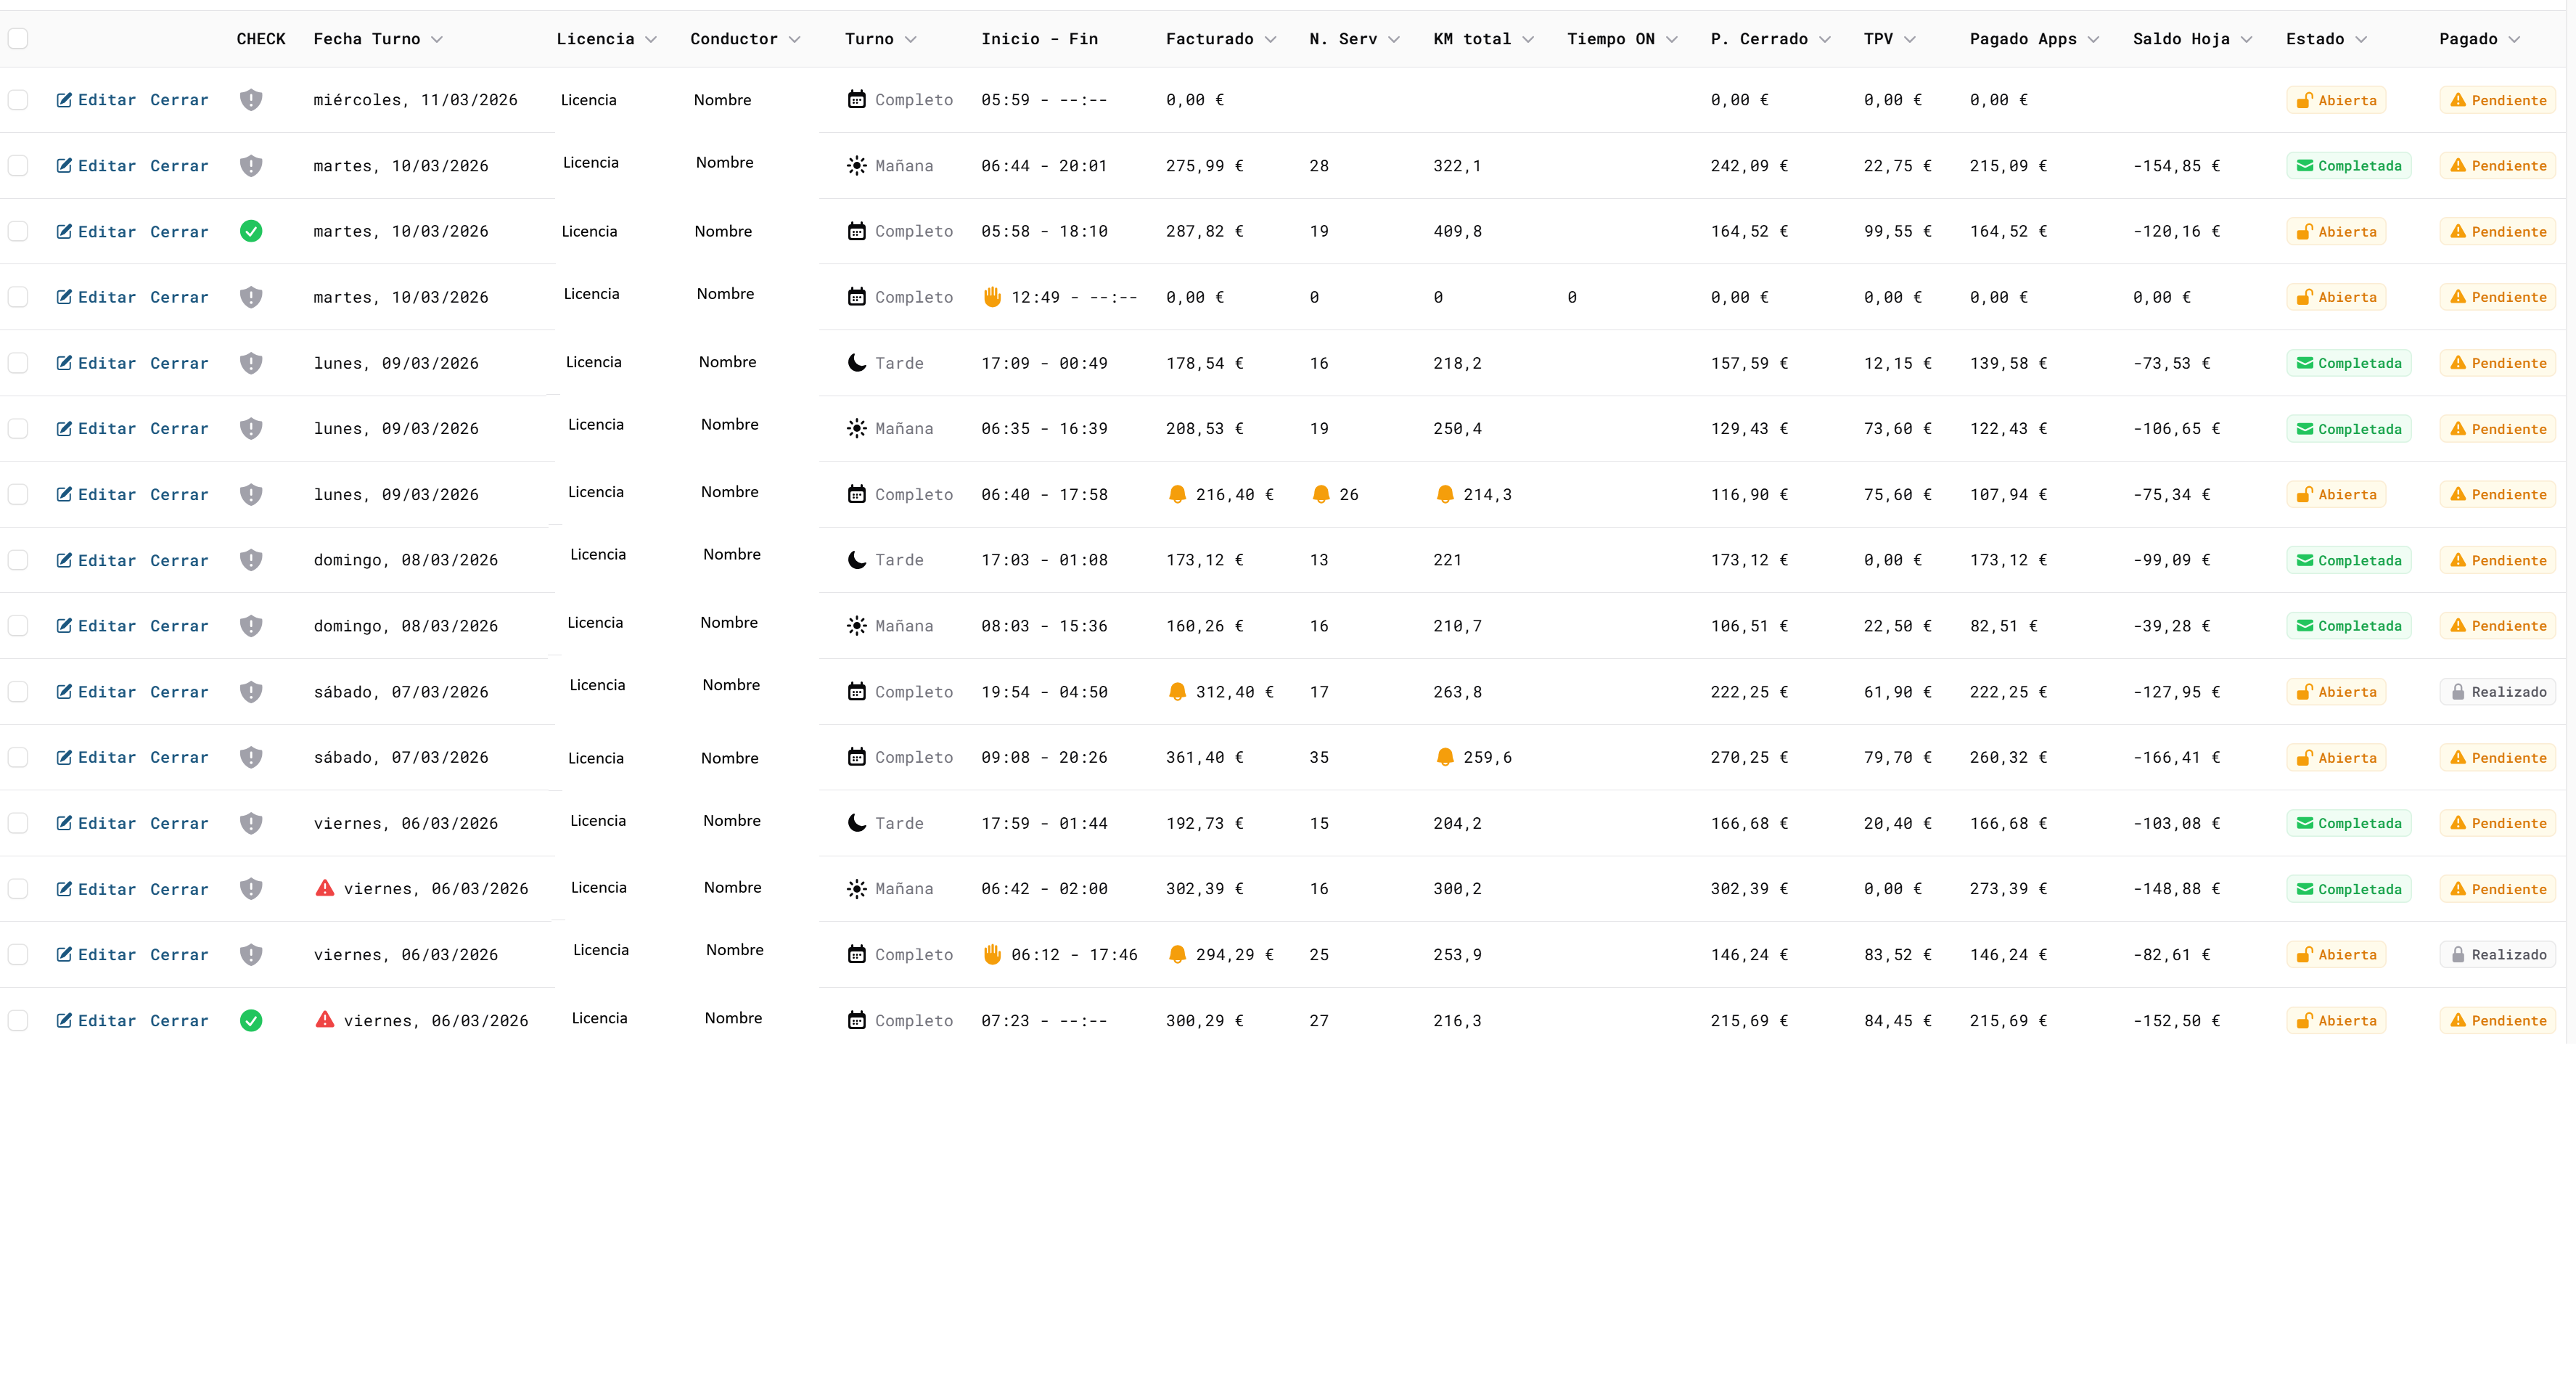The width and height of the screenshot is (2576, 1384).
Task: Click the sun icon for the Mañana shift on martes 10/03
Action: pyautogui.click(x=857, y=165)
